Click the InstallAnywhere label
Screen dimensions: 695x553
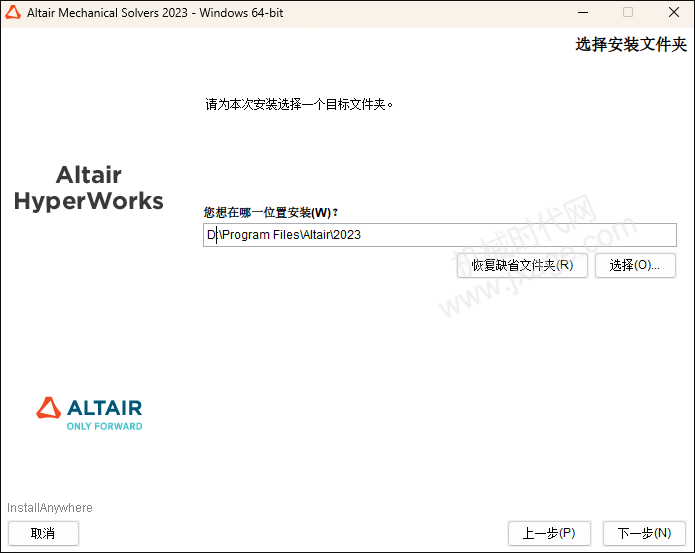click(50, 508)
